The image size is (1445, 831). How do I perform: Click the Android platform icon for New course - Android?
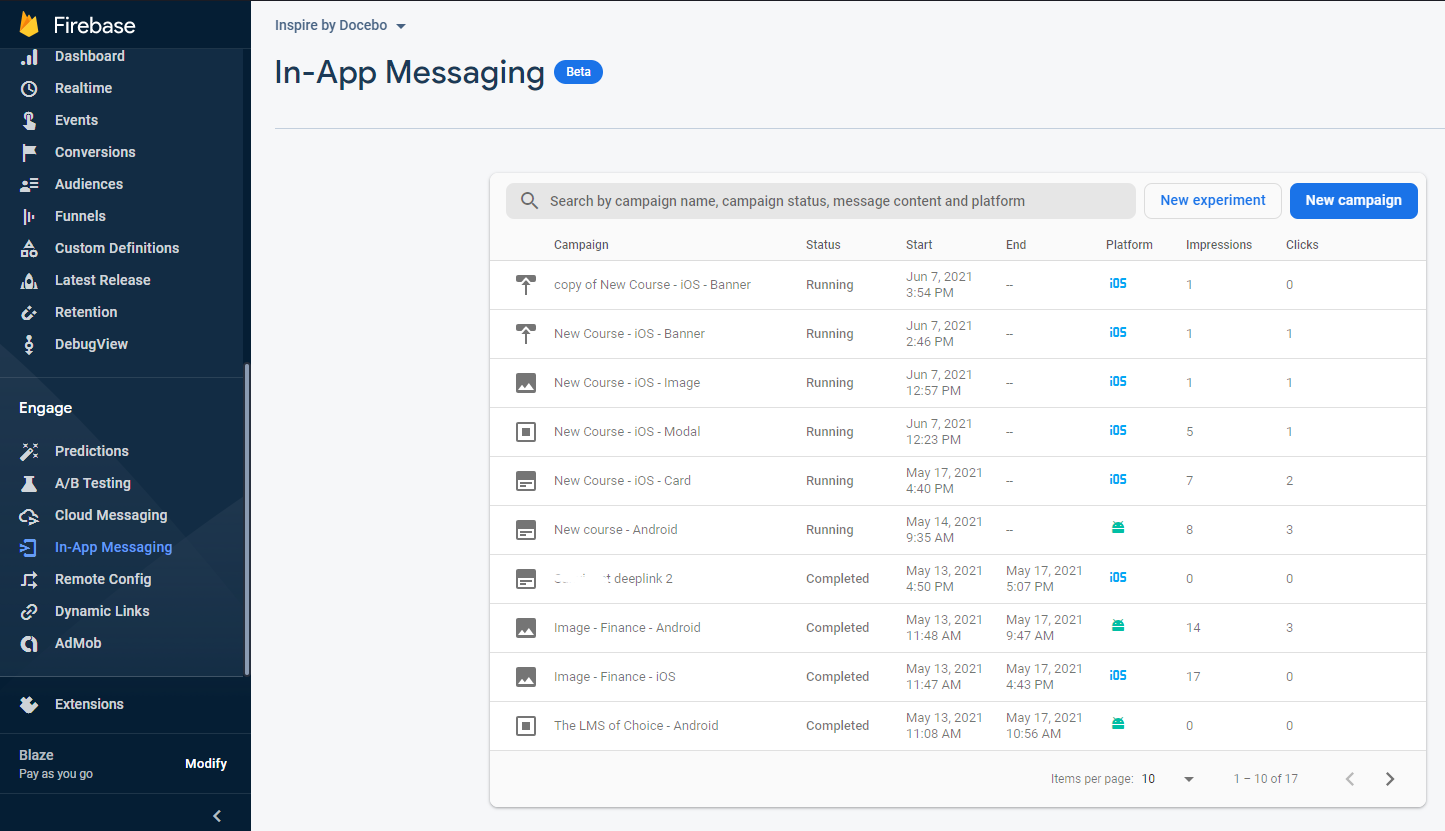click(1118, 527)
